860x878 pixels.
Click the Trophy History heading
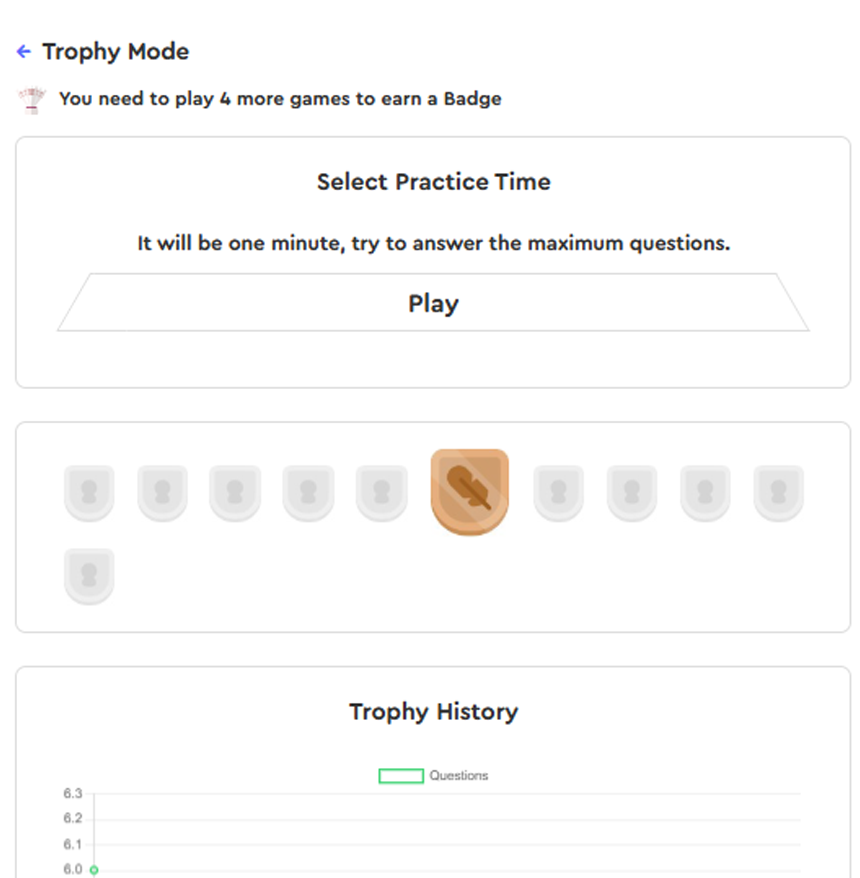(x=433, y=712)
